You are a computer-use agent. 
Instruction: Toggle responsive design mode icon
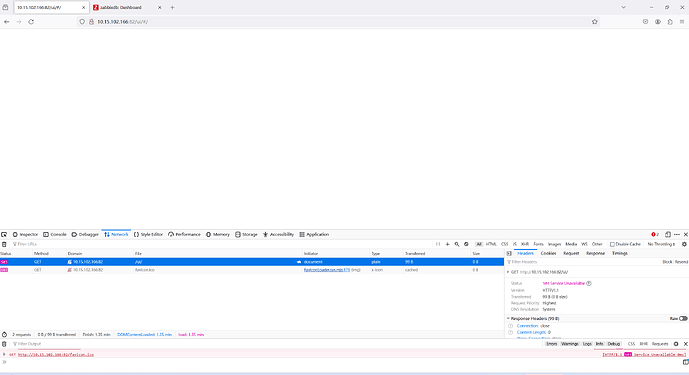point(668,234)
